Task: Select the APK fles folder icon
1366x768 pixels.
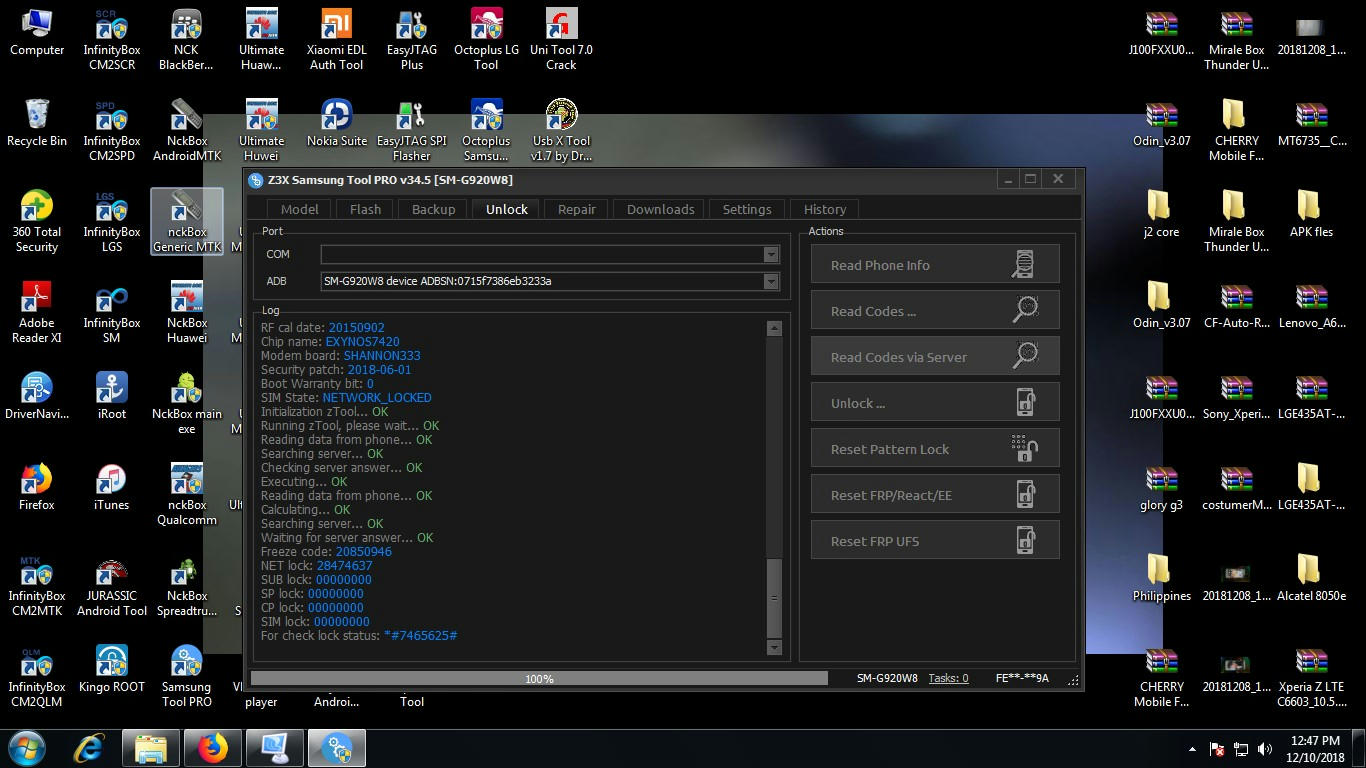Action: tap(1311, 215)
